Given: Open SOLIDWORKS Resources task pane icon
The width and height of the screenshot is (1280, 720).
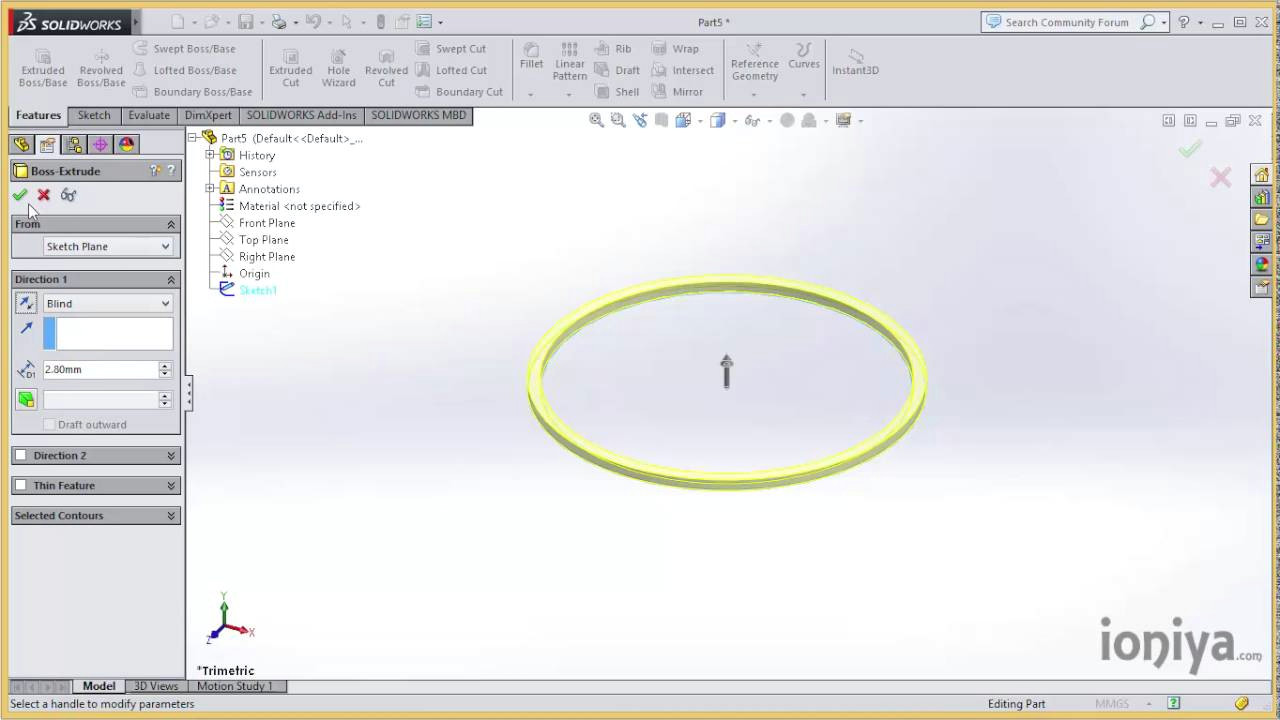Looking at the screenshot, I should point(1261,175).
